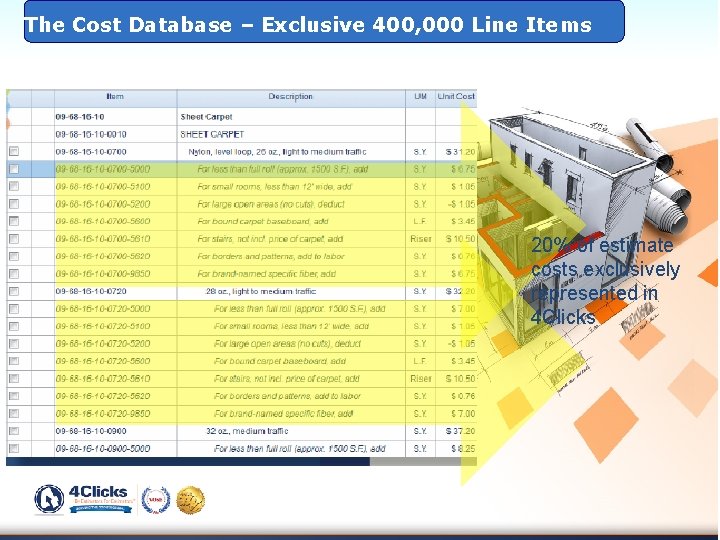The width and height of the screenshot is (720, 540).
Task: Click the $ 32.20 unit cost
Action: point(461,291)
